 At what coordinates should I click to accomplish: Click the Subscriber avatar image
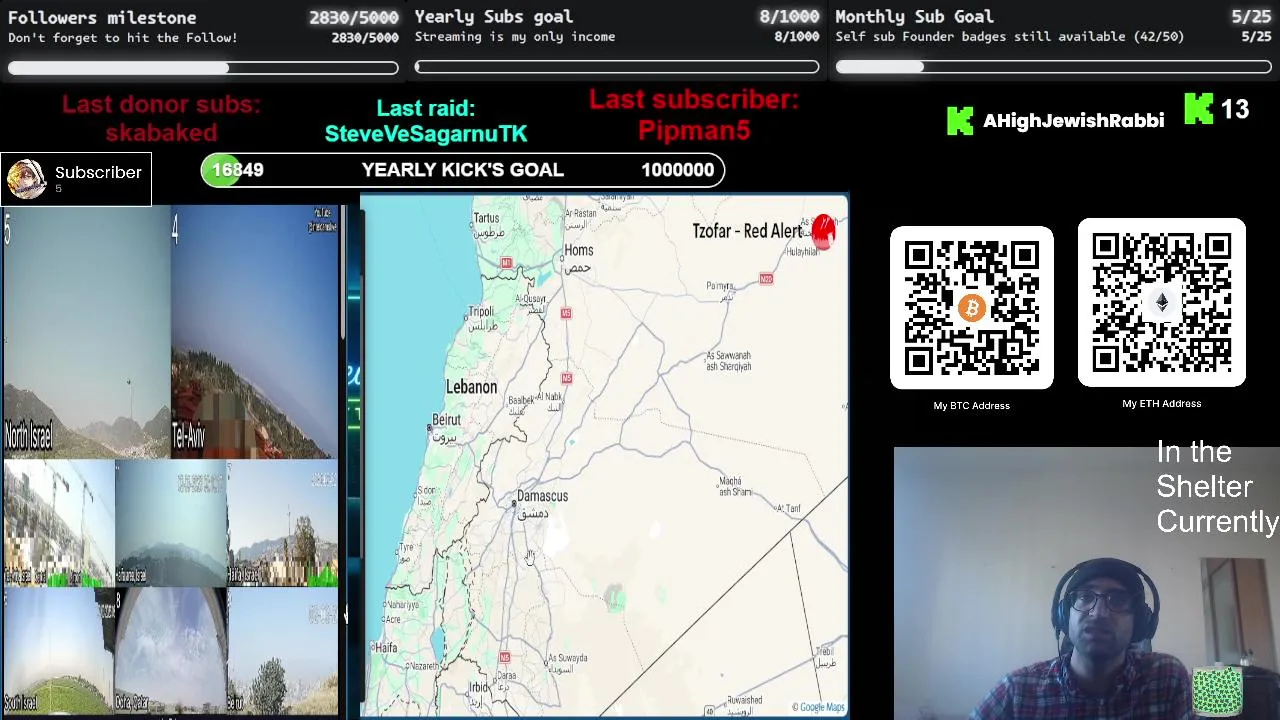pos(27,179)
